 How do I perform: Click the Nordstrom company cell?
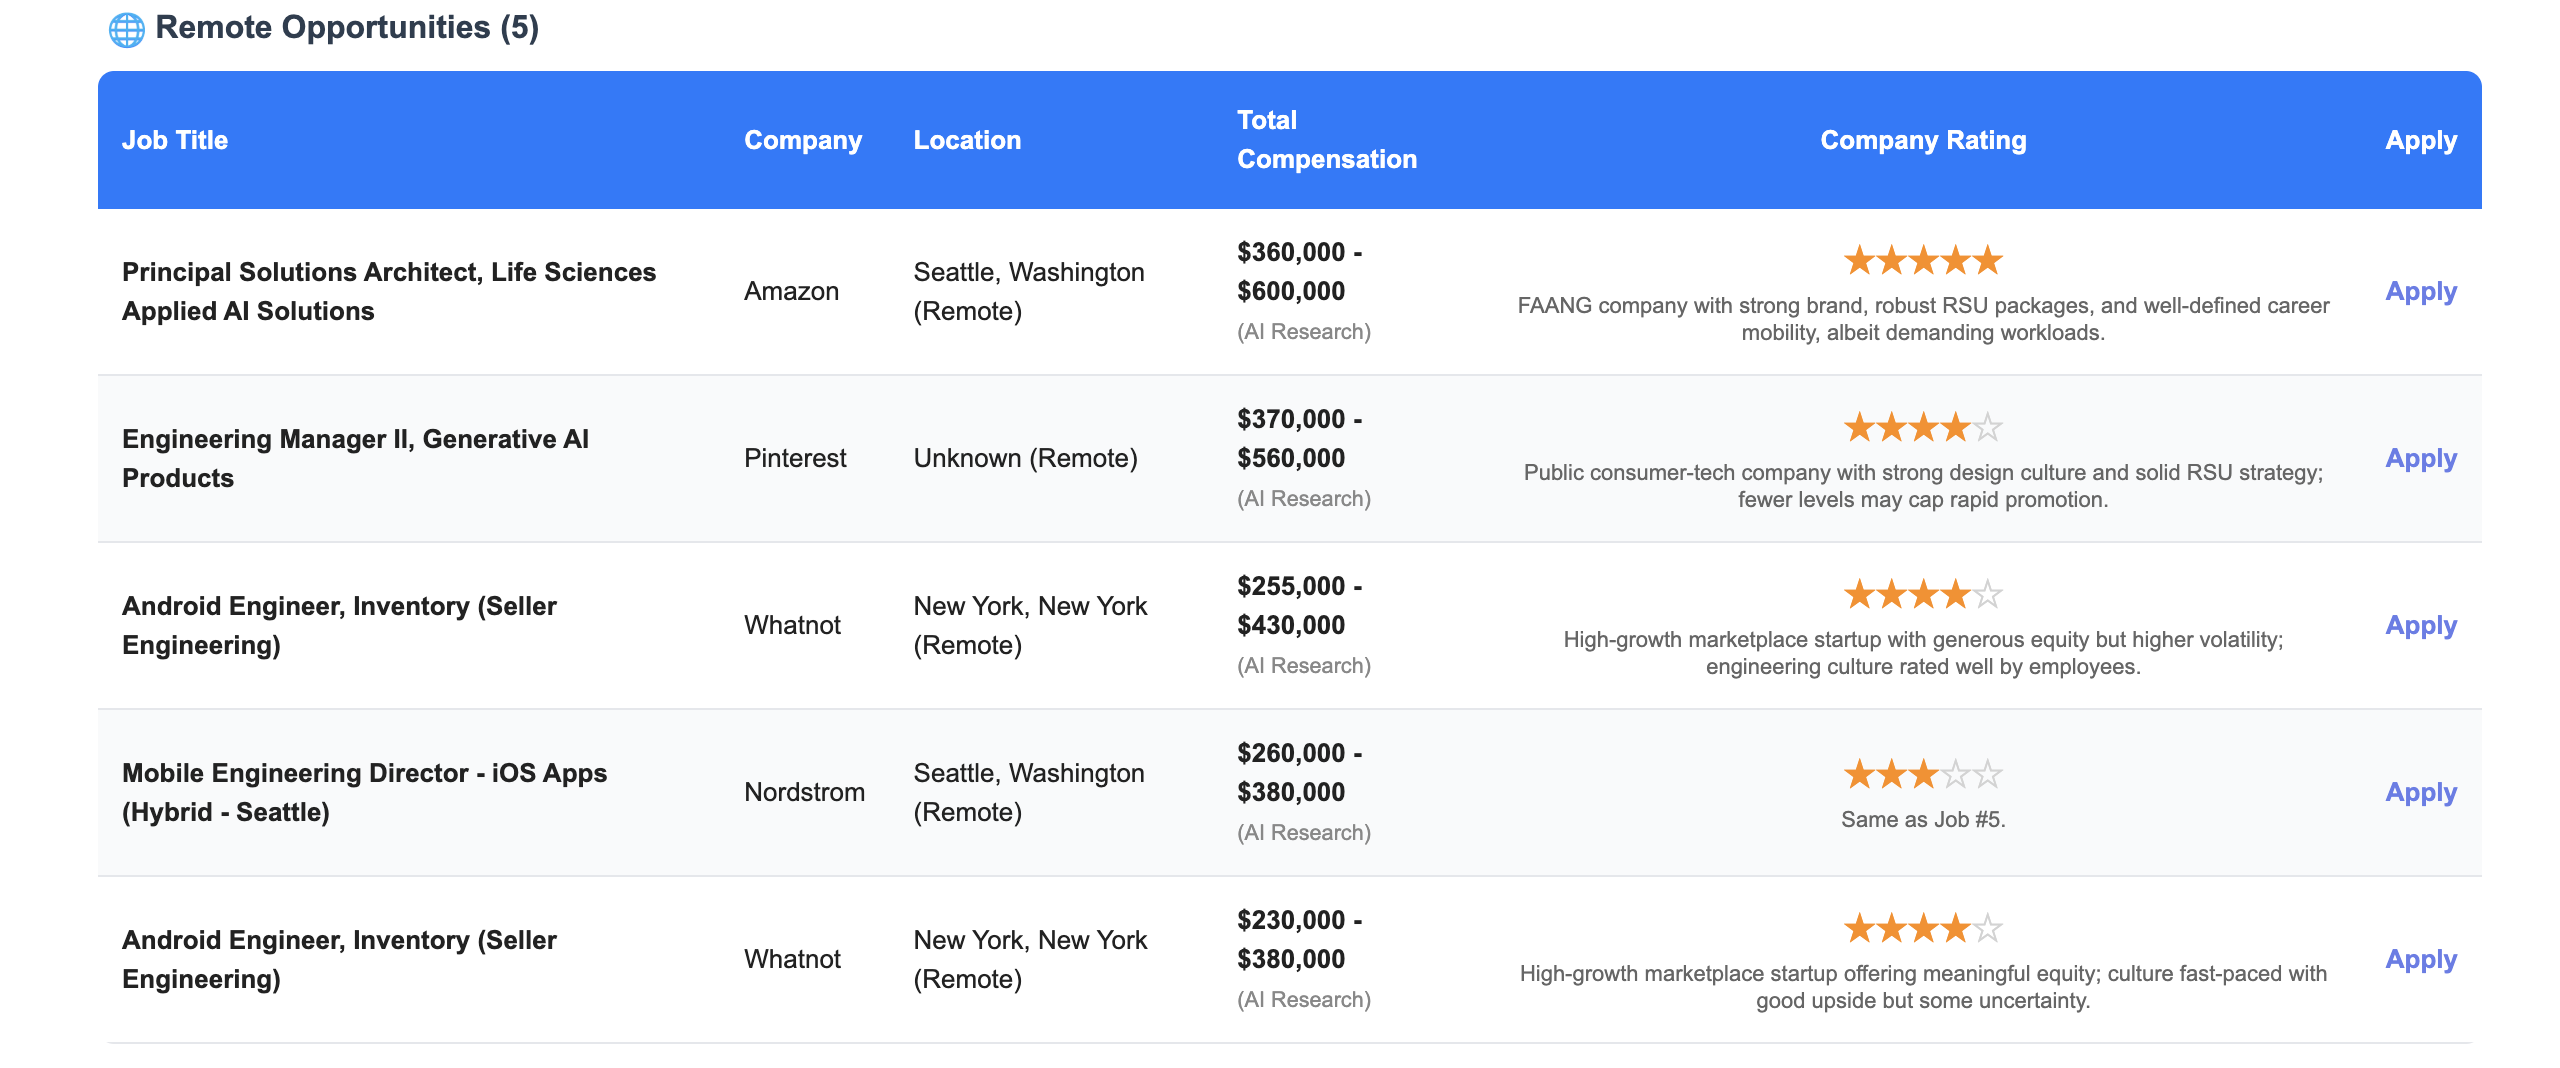tap(804, 792)
